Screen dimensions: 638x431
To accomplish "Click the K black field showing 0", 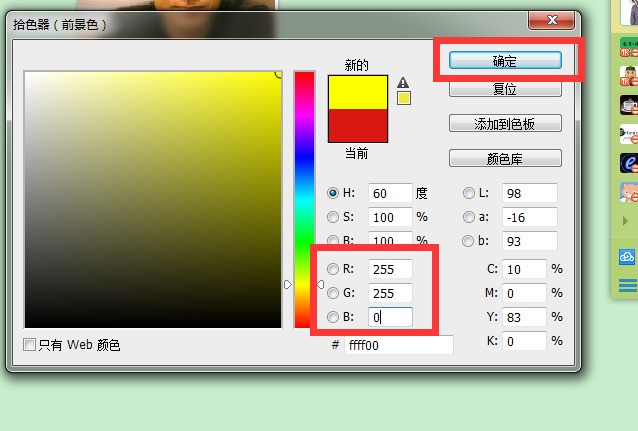I will click(524, 341).
